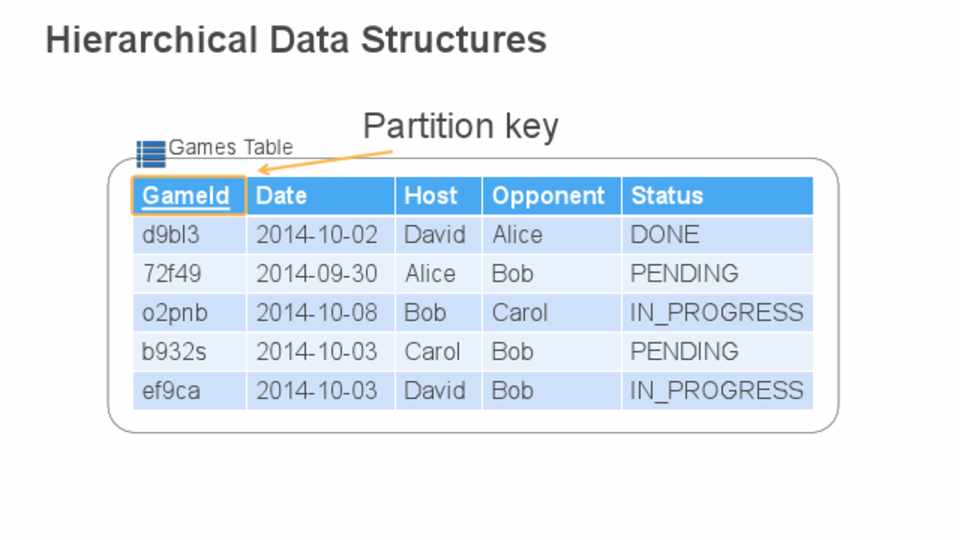Click the Partition key label
960x540 pixels.
[x=460, y=127]
